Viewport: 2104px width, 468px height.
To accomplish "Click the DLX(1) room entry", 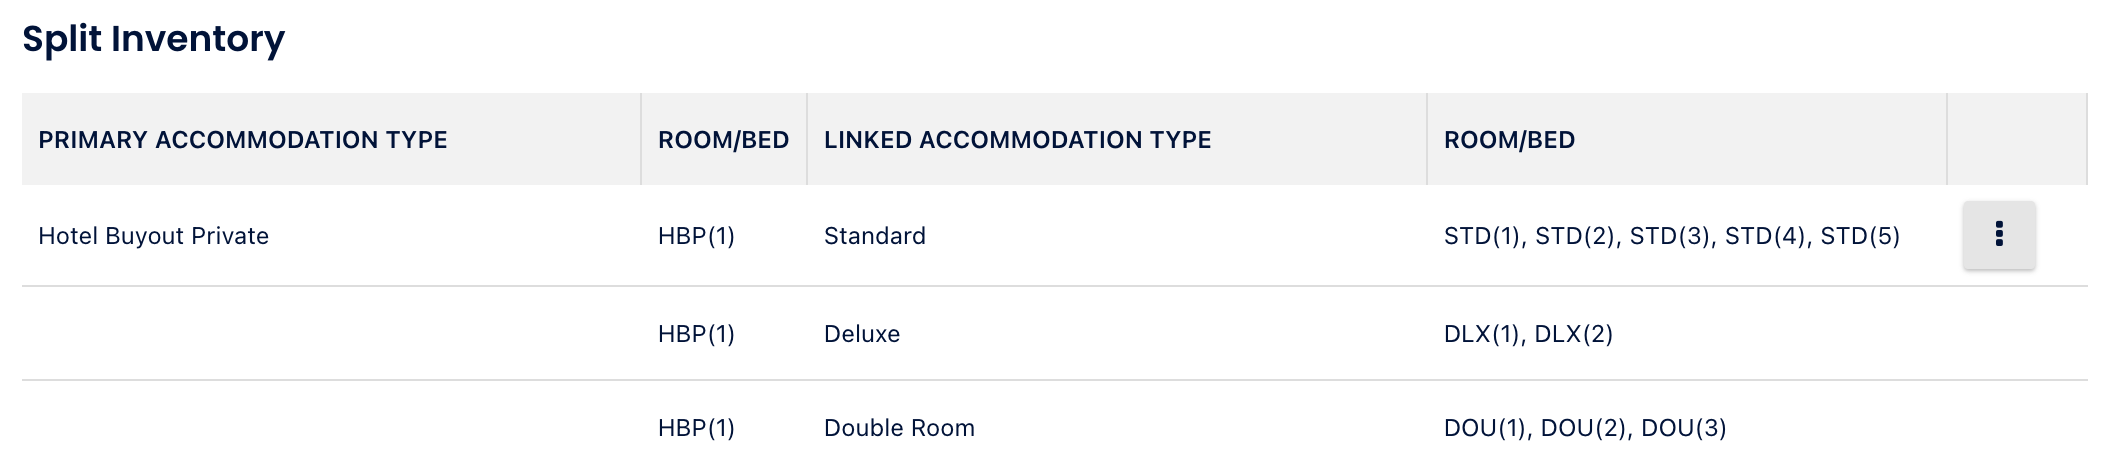I will 1482,334.
